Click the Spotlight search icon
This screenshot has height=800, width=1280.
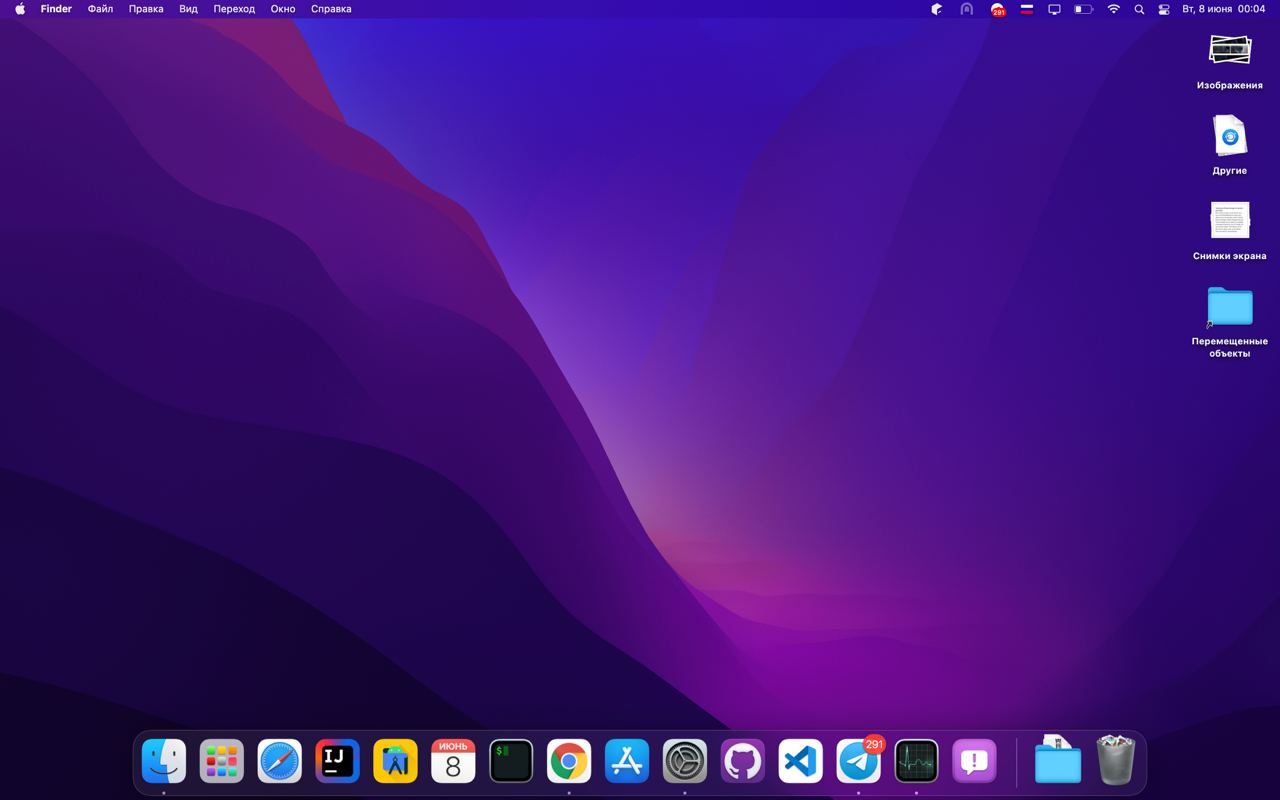1139,9
